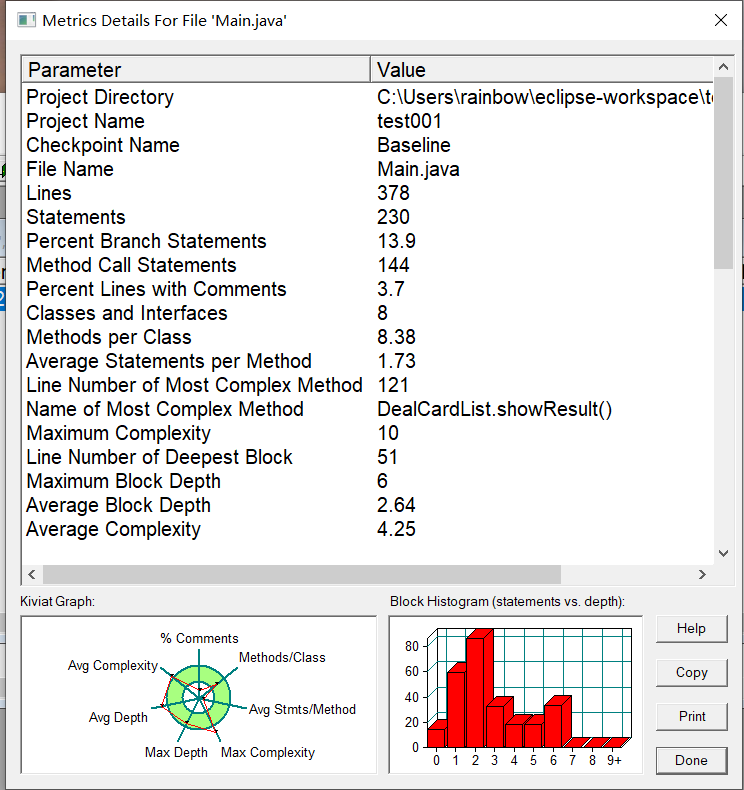Select the Classes and Interfaces row

point(368,313)
